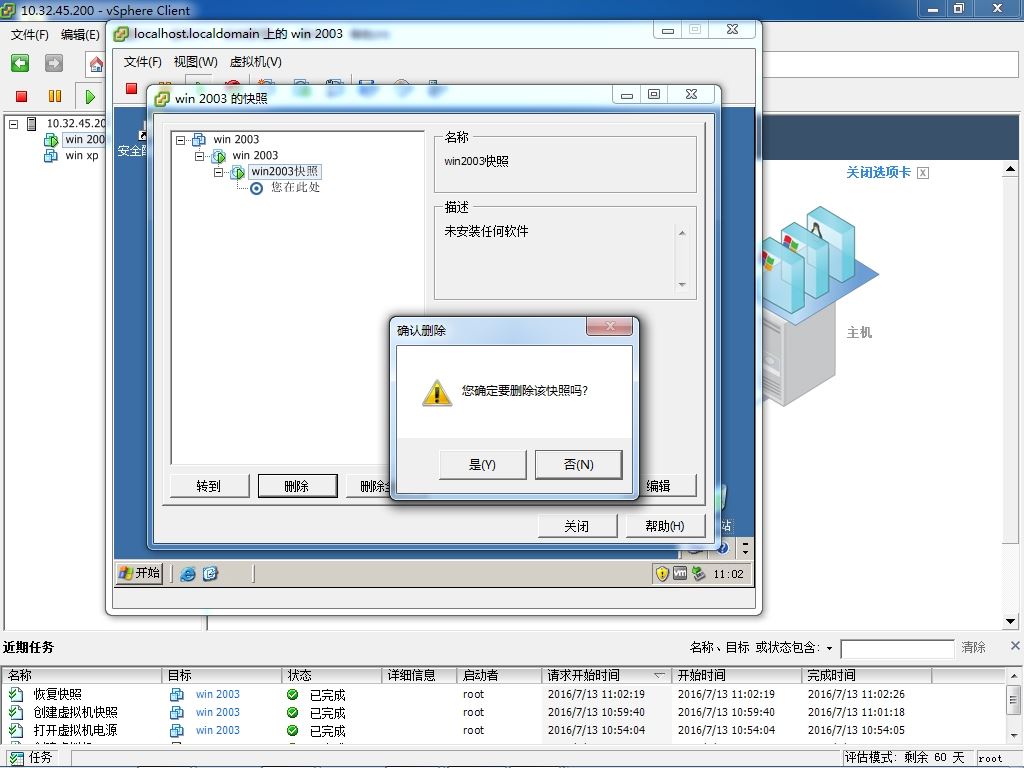This screenshot has width=1024, height=768.
Task: Click 开始 Start button in guest taskbar
Action: click(x=139, y=573)
